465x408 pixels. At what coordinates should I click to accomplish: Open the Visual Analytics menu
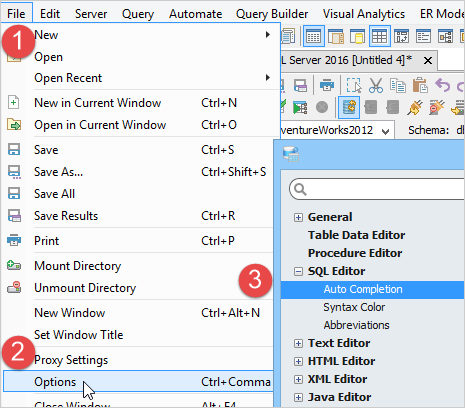[364, 14]
